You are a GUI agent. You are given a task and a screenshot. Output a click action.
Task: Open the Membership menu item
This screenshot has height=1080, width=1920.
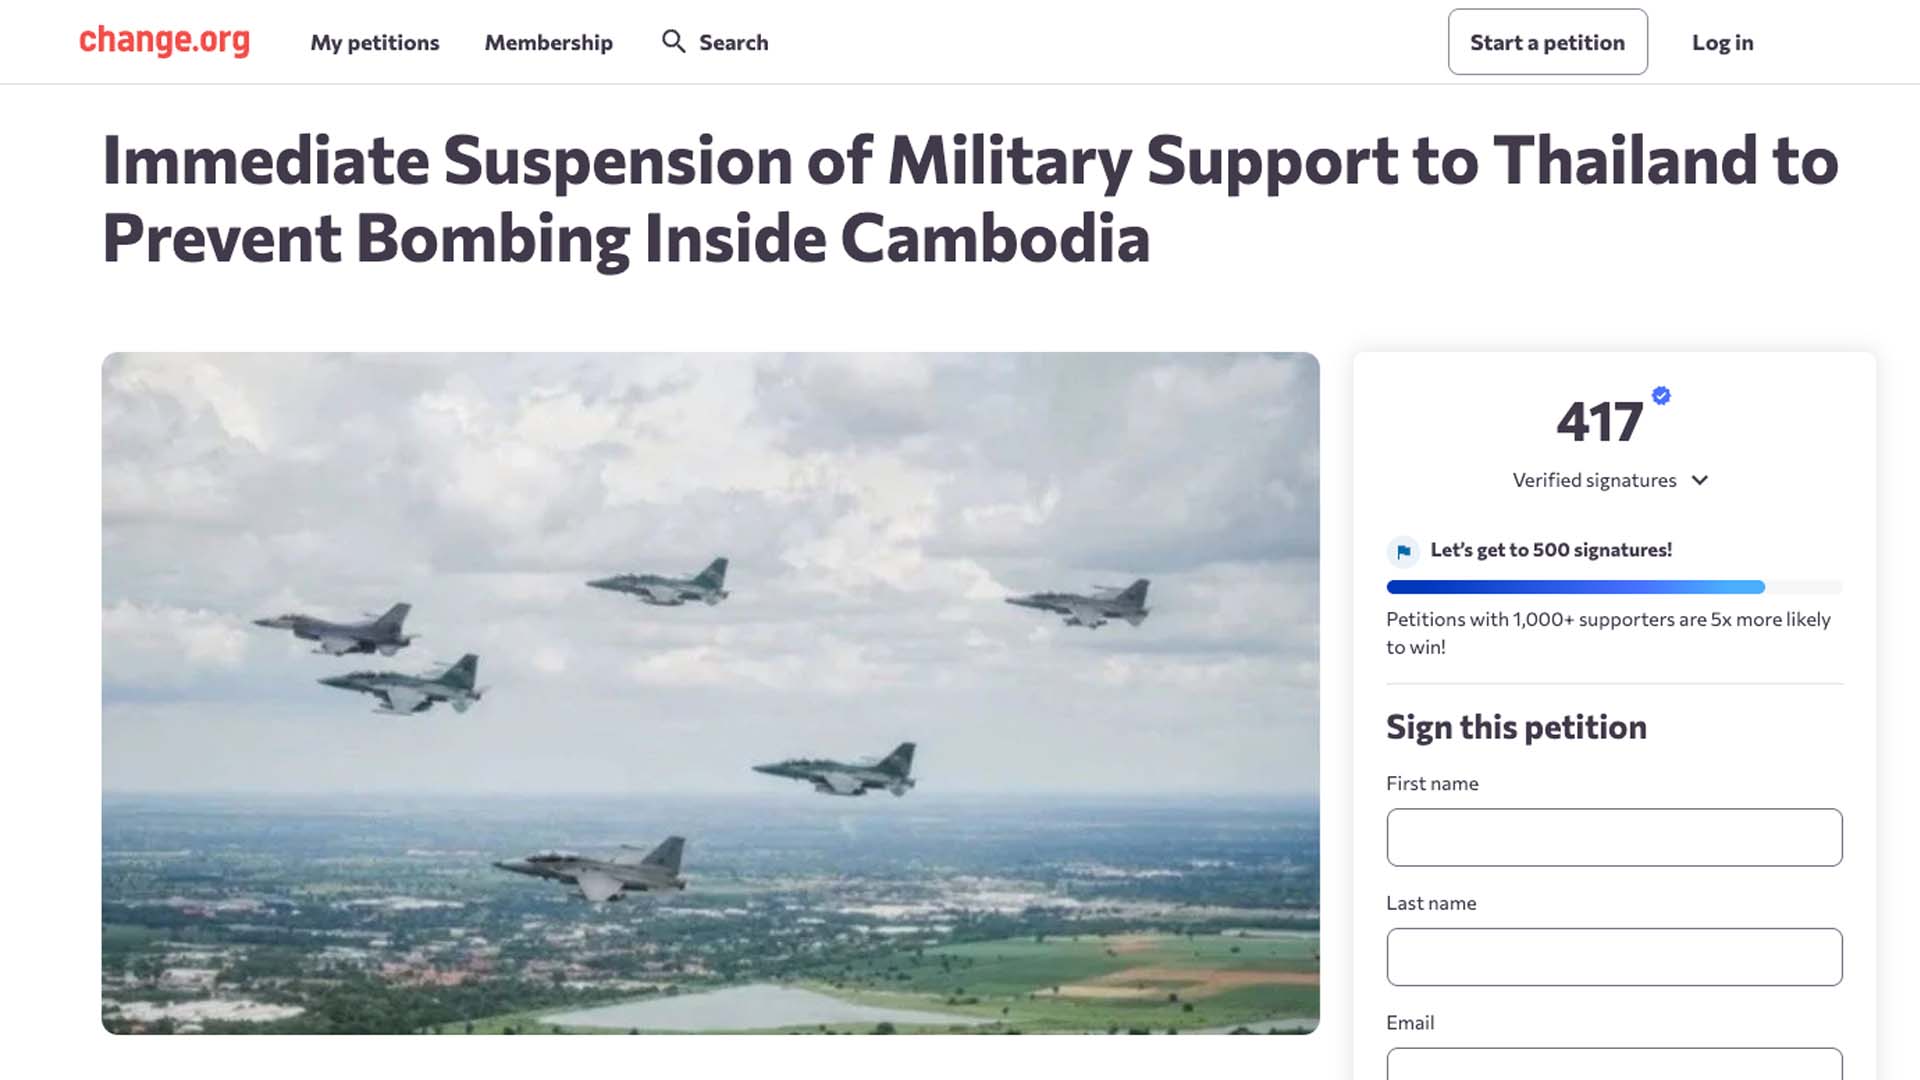[548, 43]
